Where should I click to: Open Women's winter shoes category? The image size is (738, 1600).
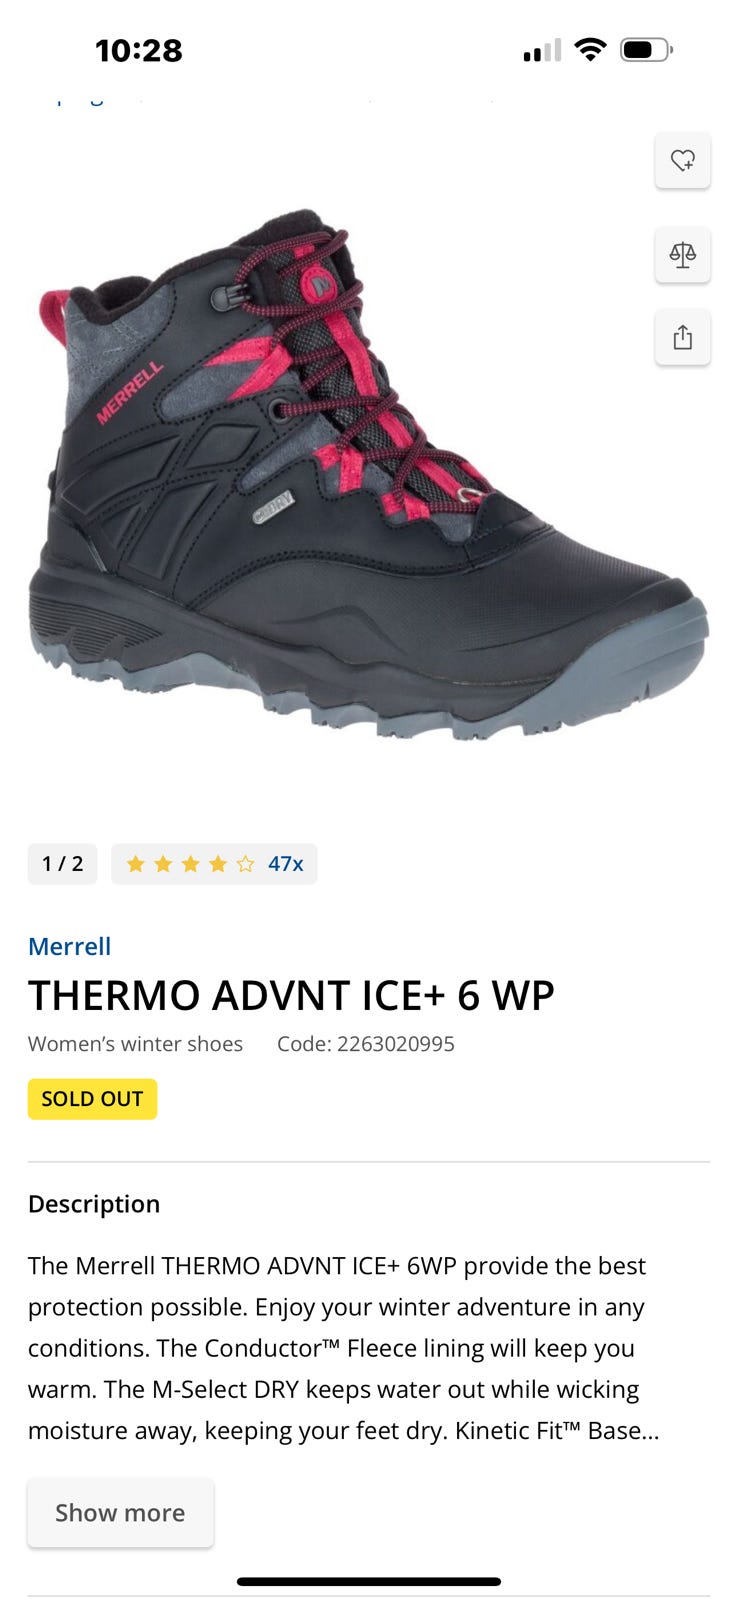coord(135,1044)
